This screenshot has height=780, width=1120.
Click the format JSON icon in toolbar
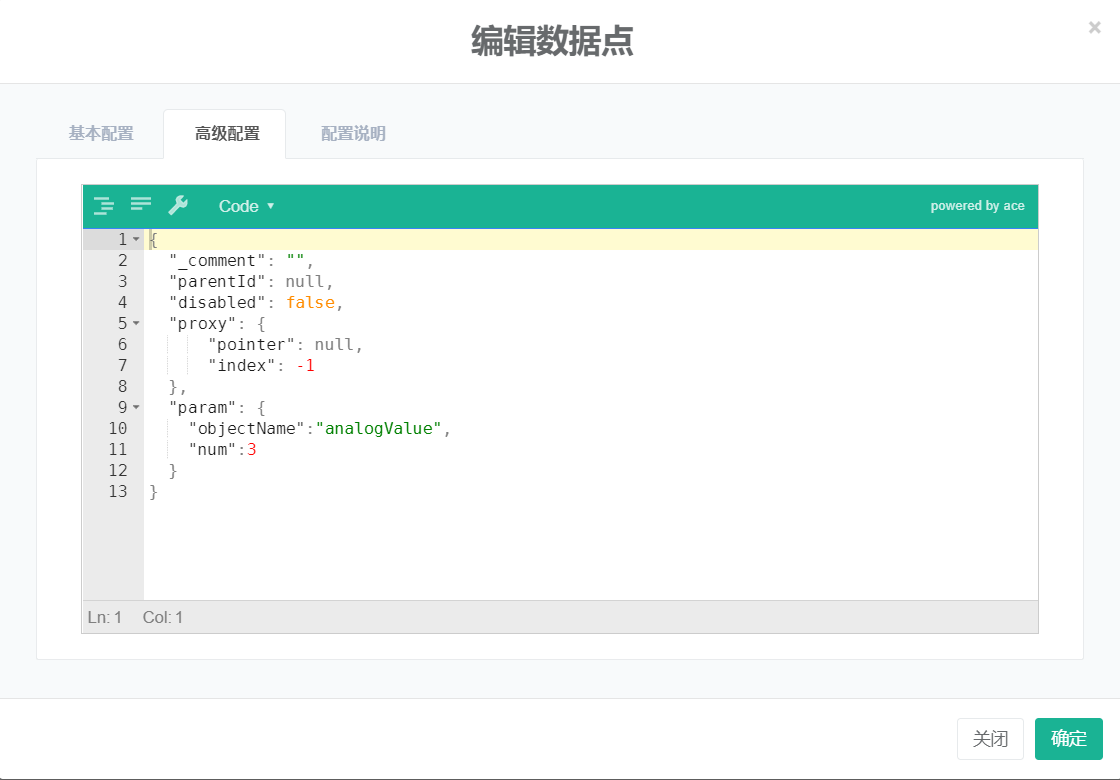point(103,206)
